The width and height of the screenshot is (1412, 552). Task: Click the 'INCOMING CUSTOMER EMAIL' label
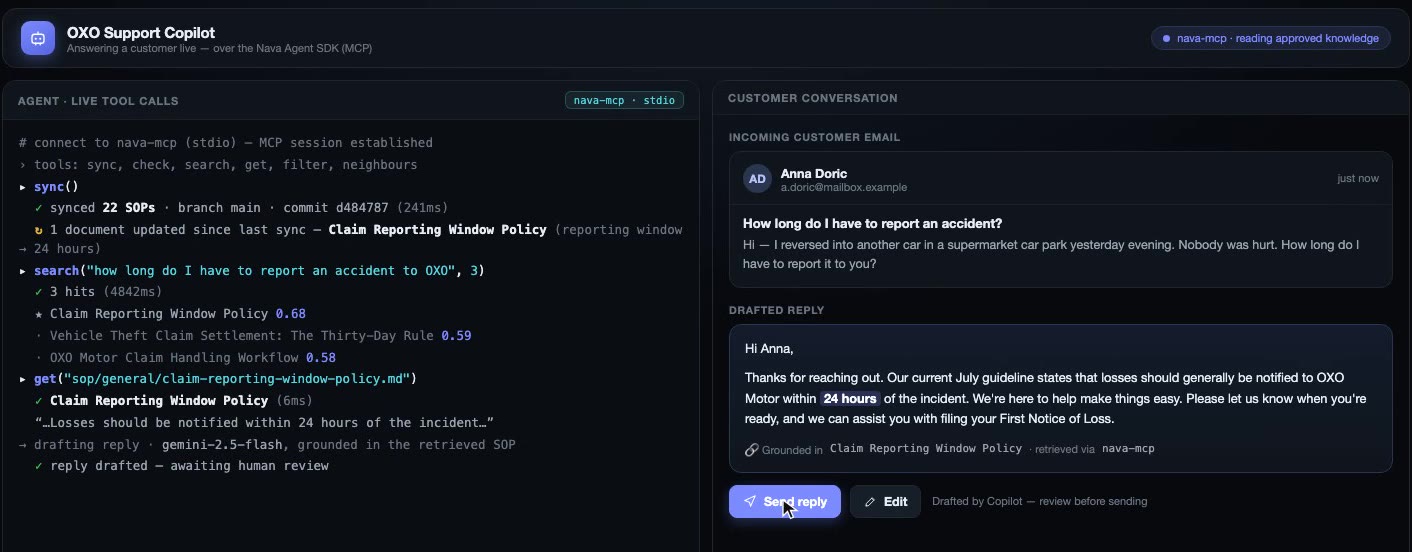(815, 137)
